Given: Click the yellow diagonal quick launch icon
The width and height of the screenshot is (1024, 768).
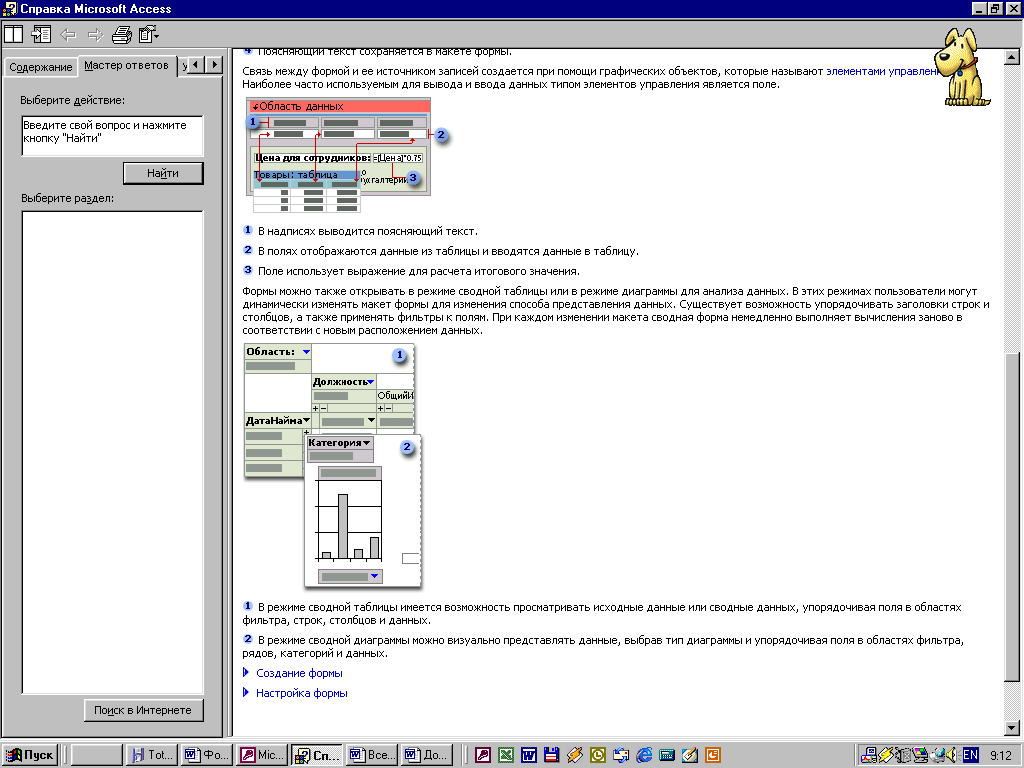Looking at the screenshot, I should click(575, 755).
